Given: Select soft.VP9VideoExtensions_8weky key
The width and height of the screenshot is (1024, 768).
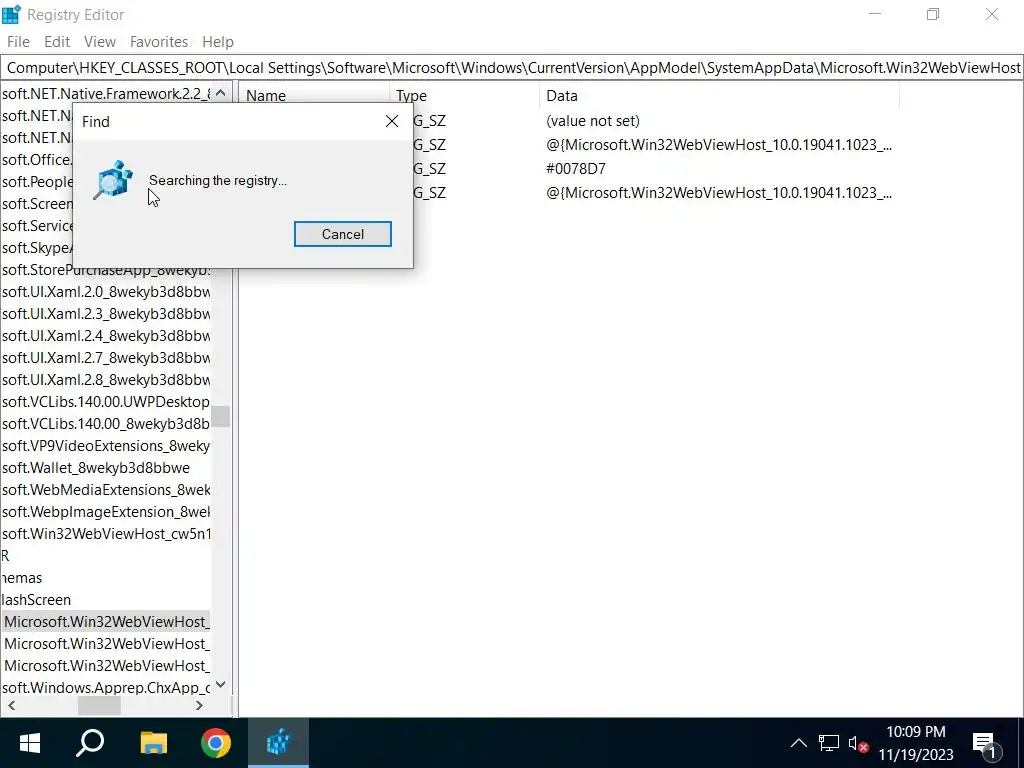Looking at the screenshot, I should click(x=106, y=446).
